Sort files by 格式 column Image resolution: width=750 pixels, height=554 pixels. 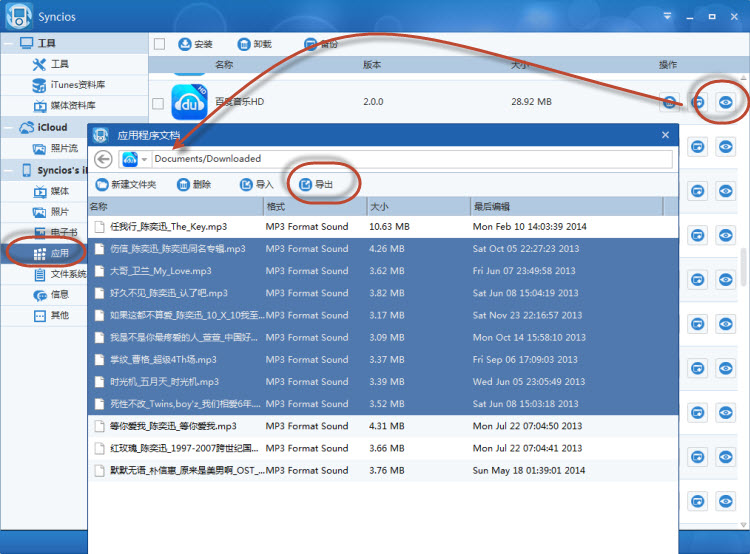(315, 206)
